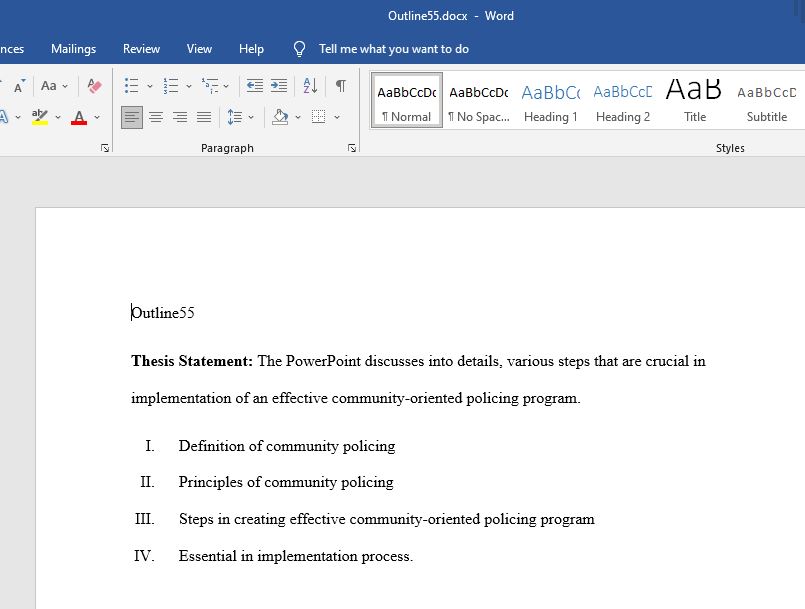This screenshot has height=609, width=805.
Task: Click the Tell me what you want to do box
Action: coord(394,49)
